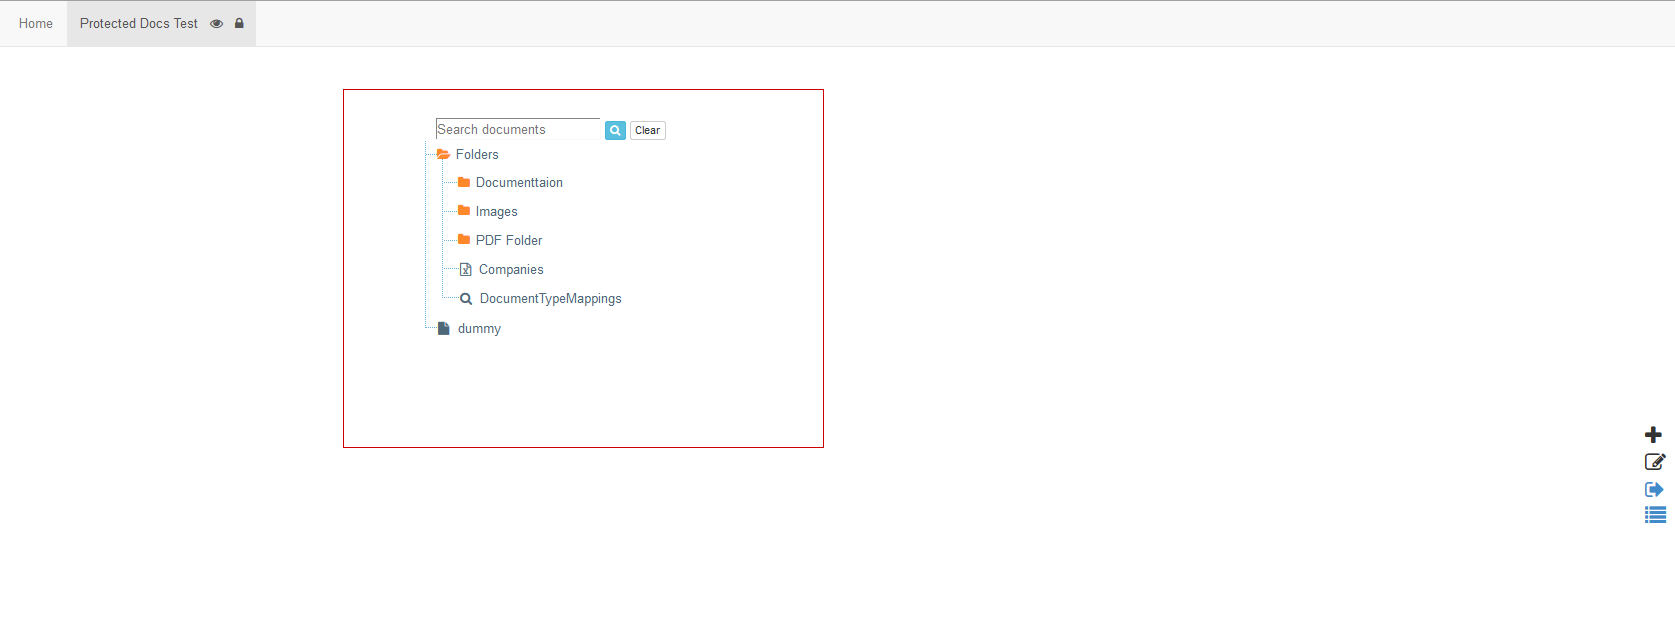Click the plus add icon

click(x=1653, y=435)
